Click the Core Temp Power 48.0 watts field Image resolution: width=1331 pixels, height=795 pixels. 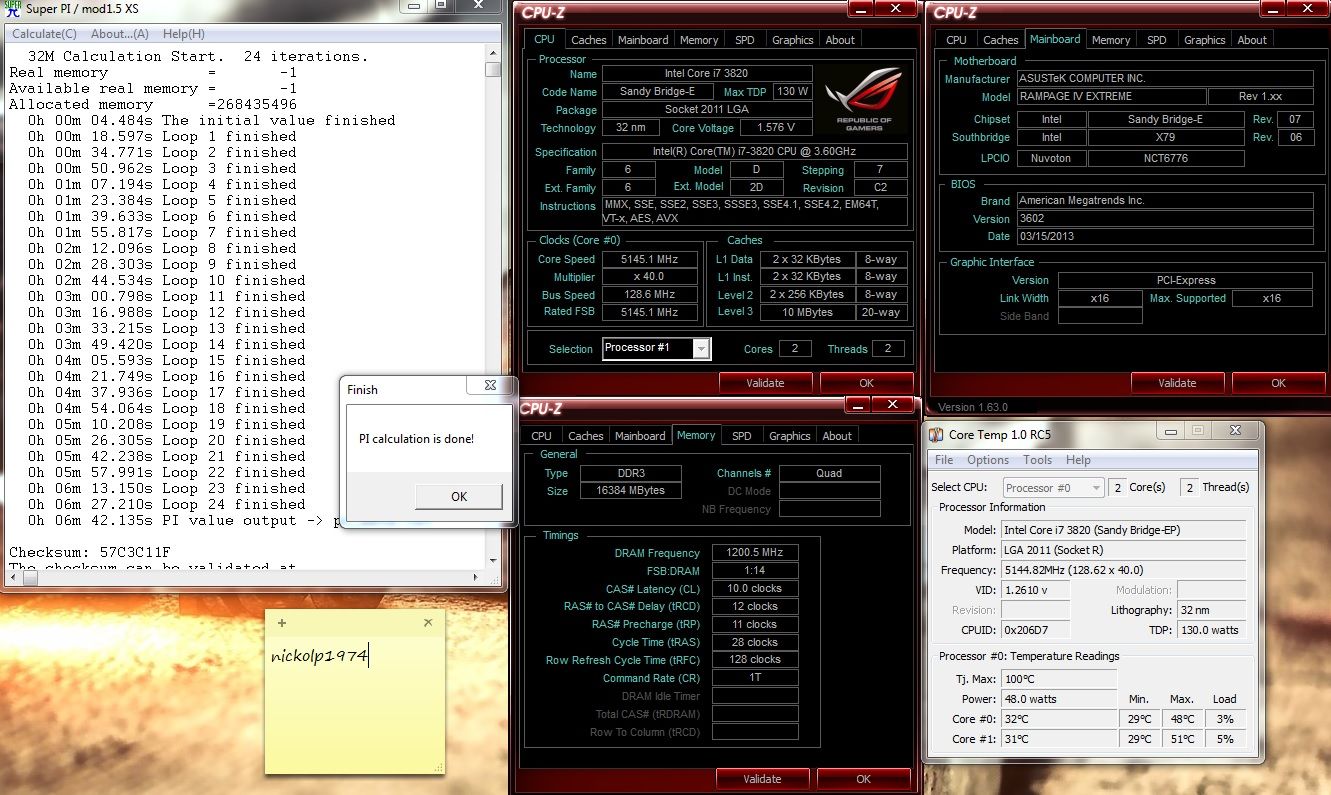(1059, 699)
